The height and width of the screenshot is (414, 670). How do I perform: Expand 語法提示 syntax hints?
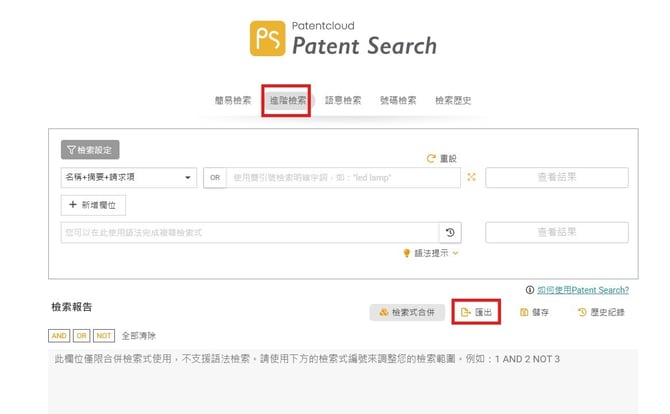pos(436,253)
